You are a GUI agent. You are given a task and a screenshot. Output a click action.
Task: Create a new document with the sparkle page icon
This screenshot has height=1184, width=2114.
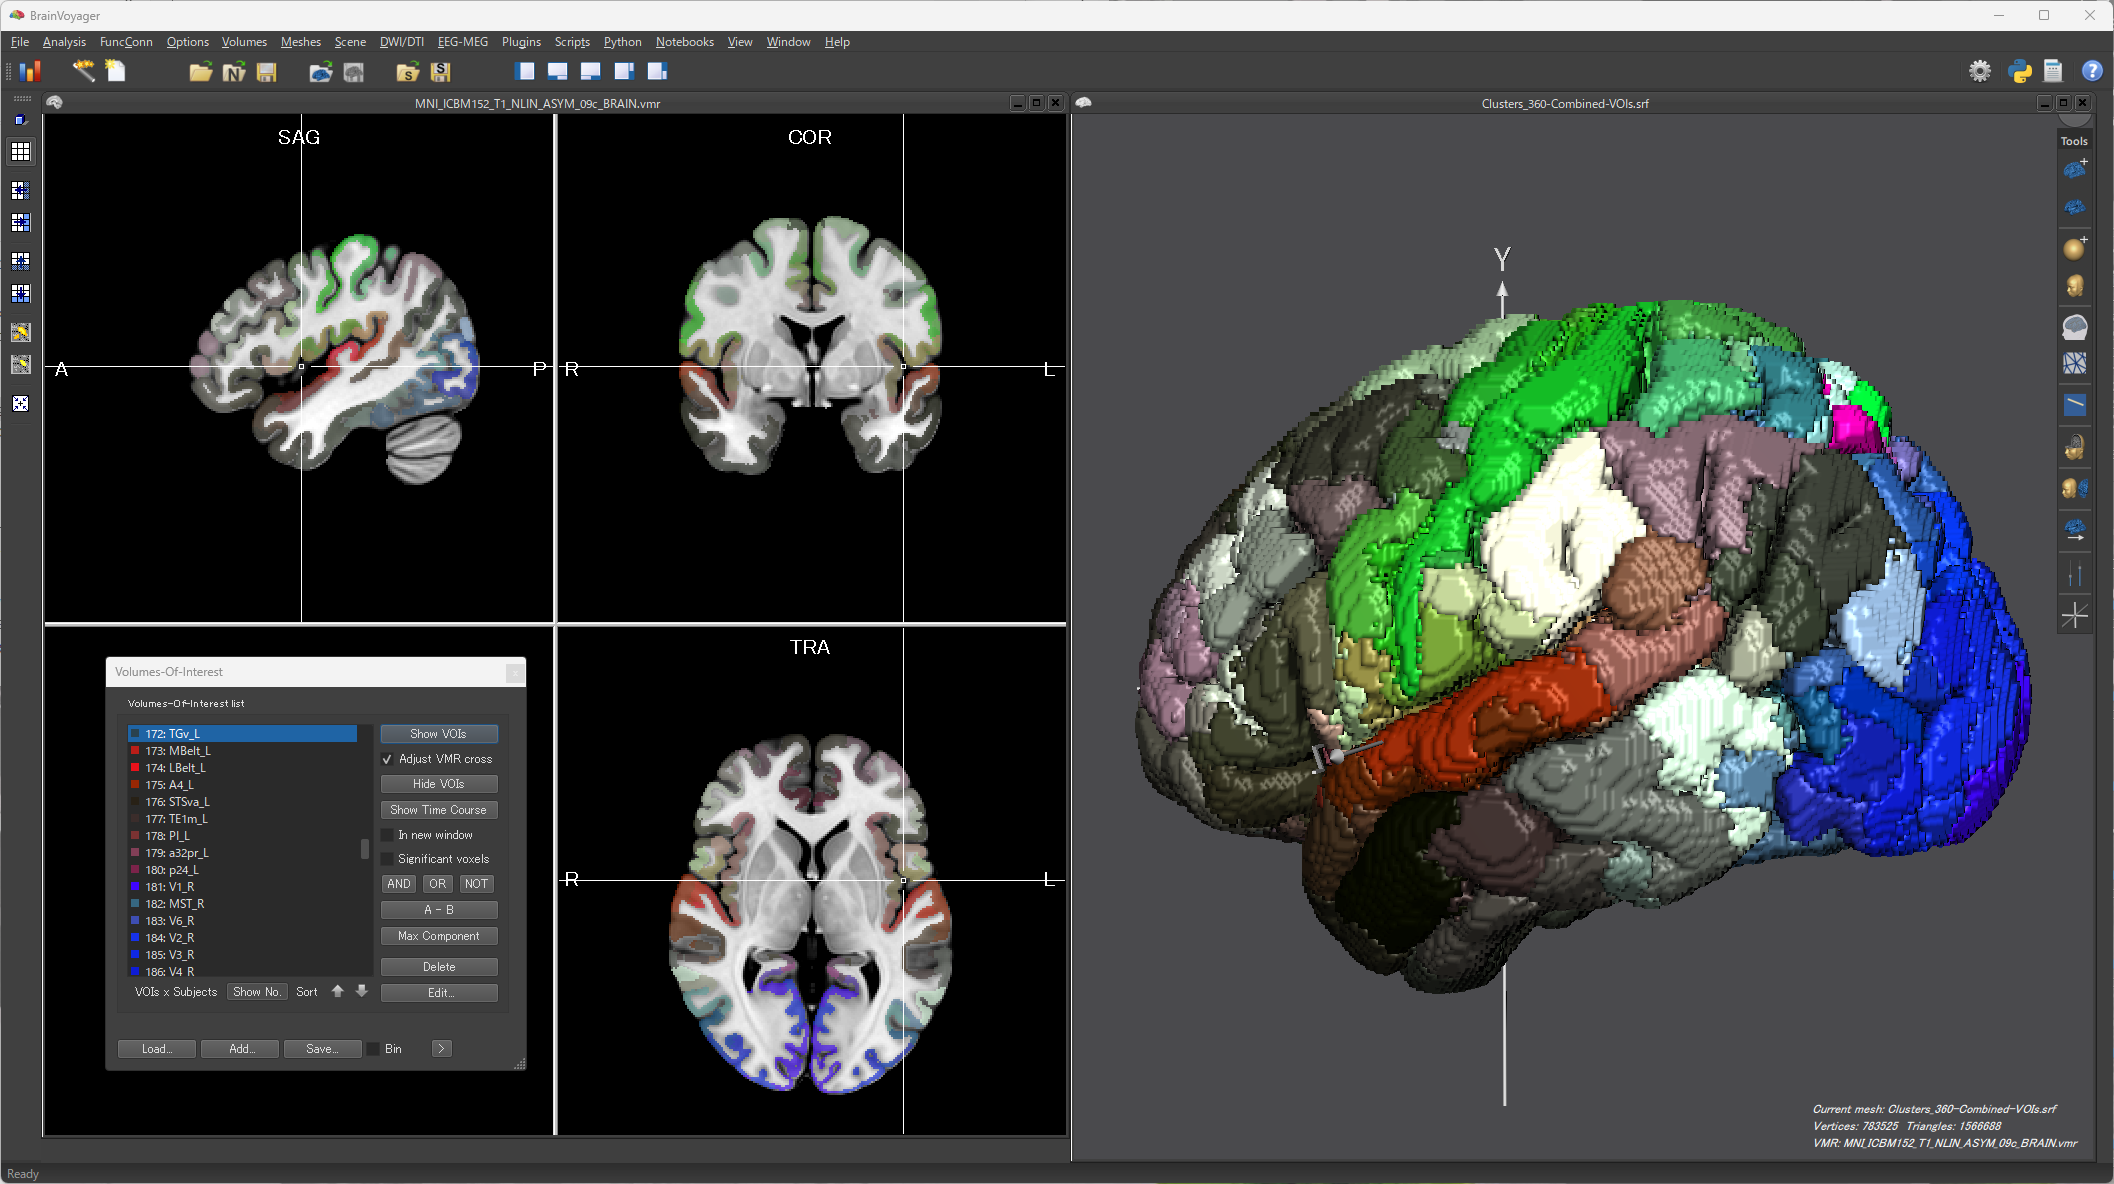116,71
